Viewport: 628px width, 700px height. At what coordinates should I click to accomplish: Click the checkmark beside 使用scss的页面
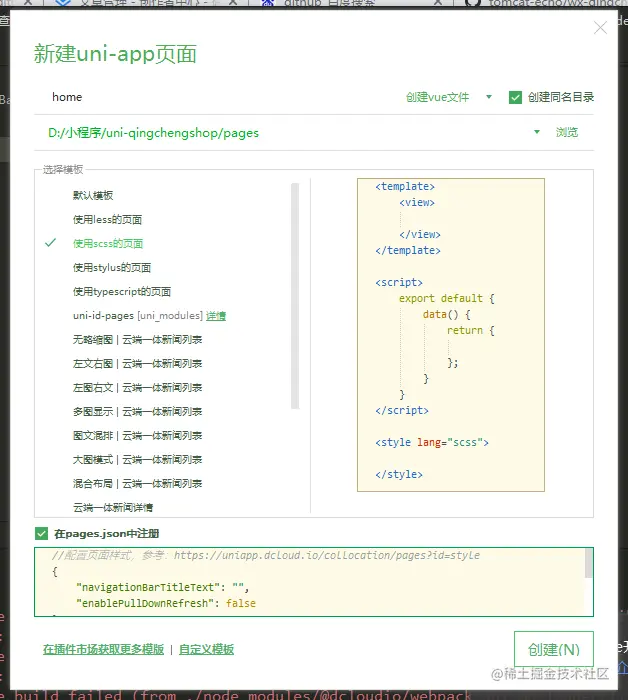click(50, 243)
